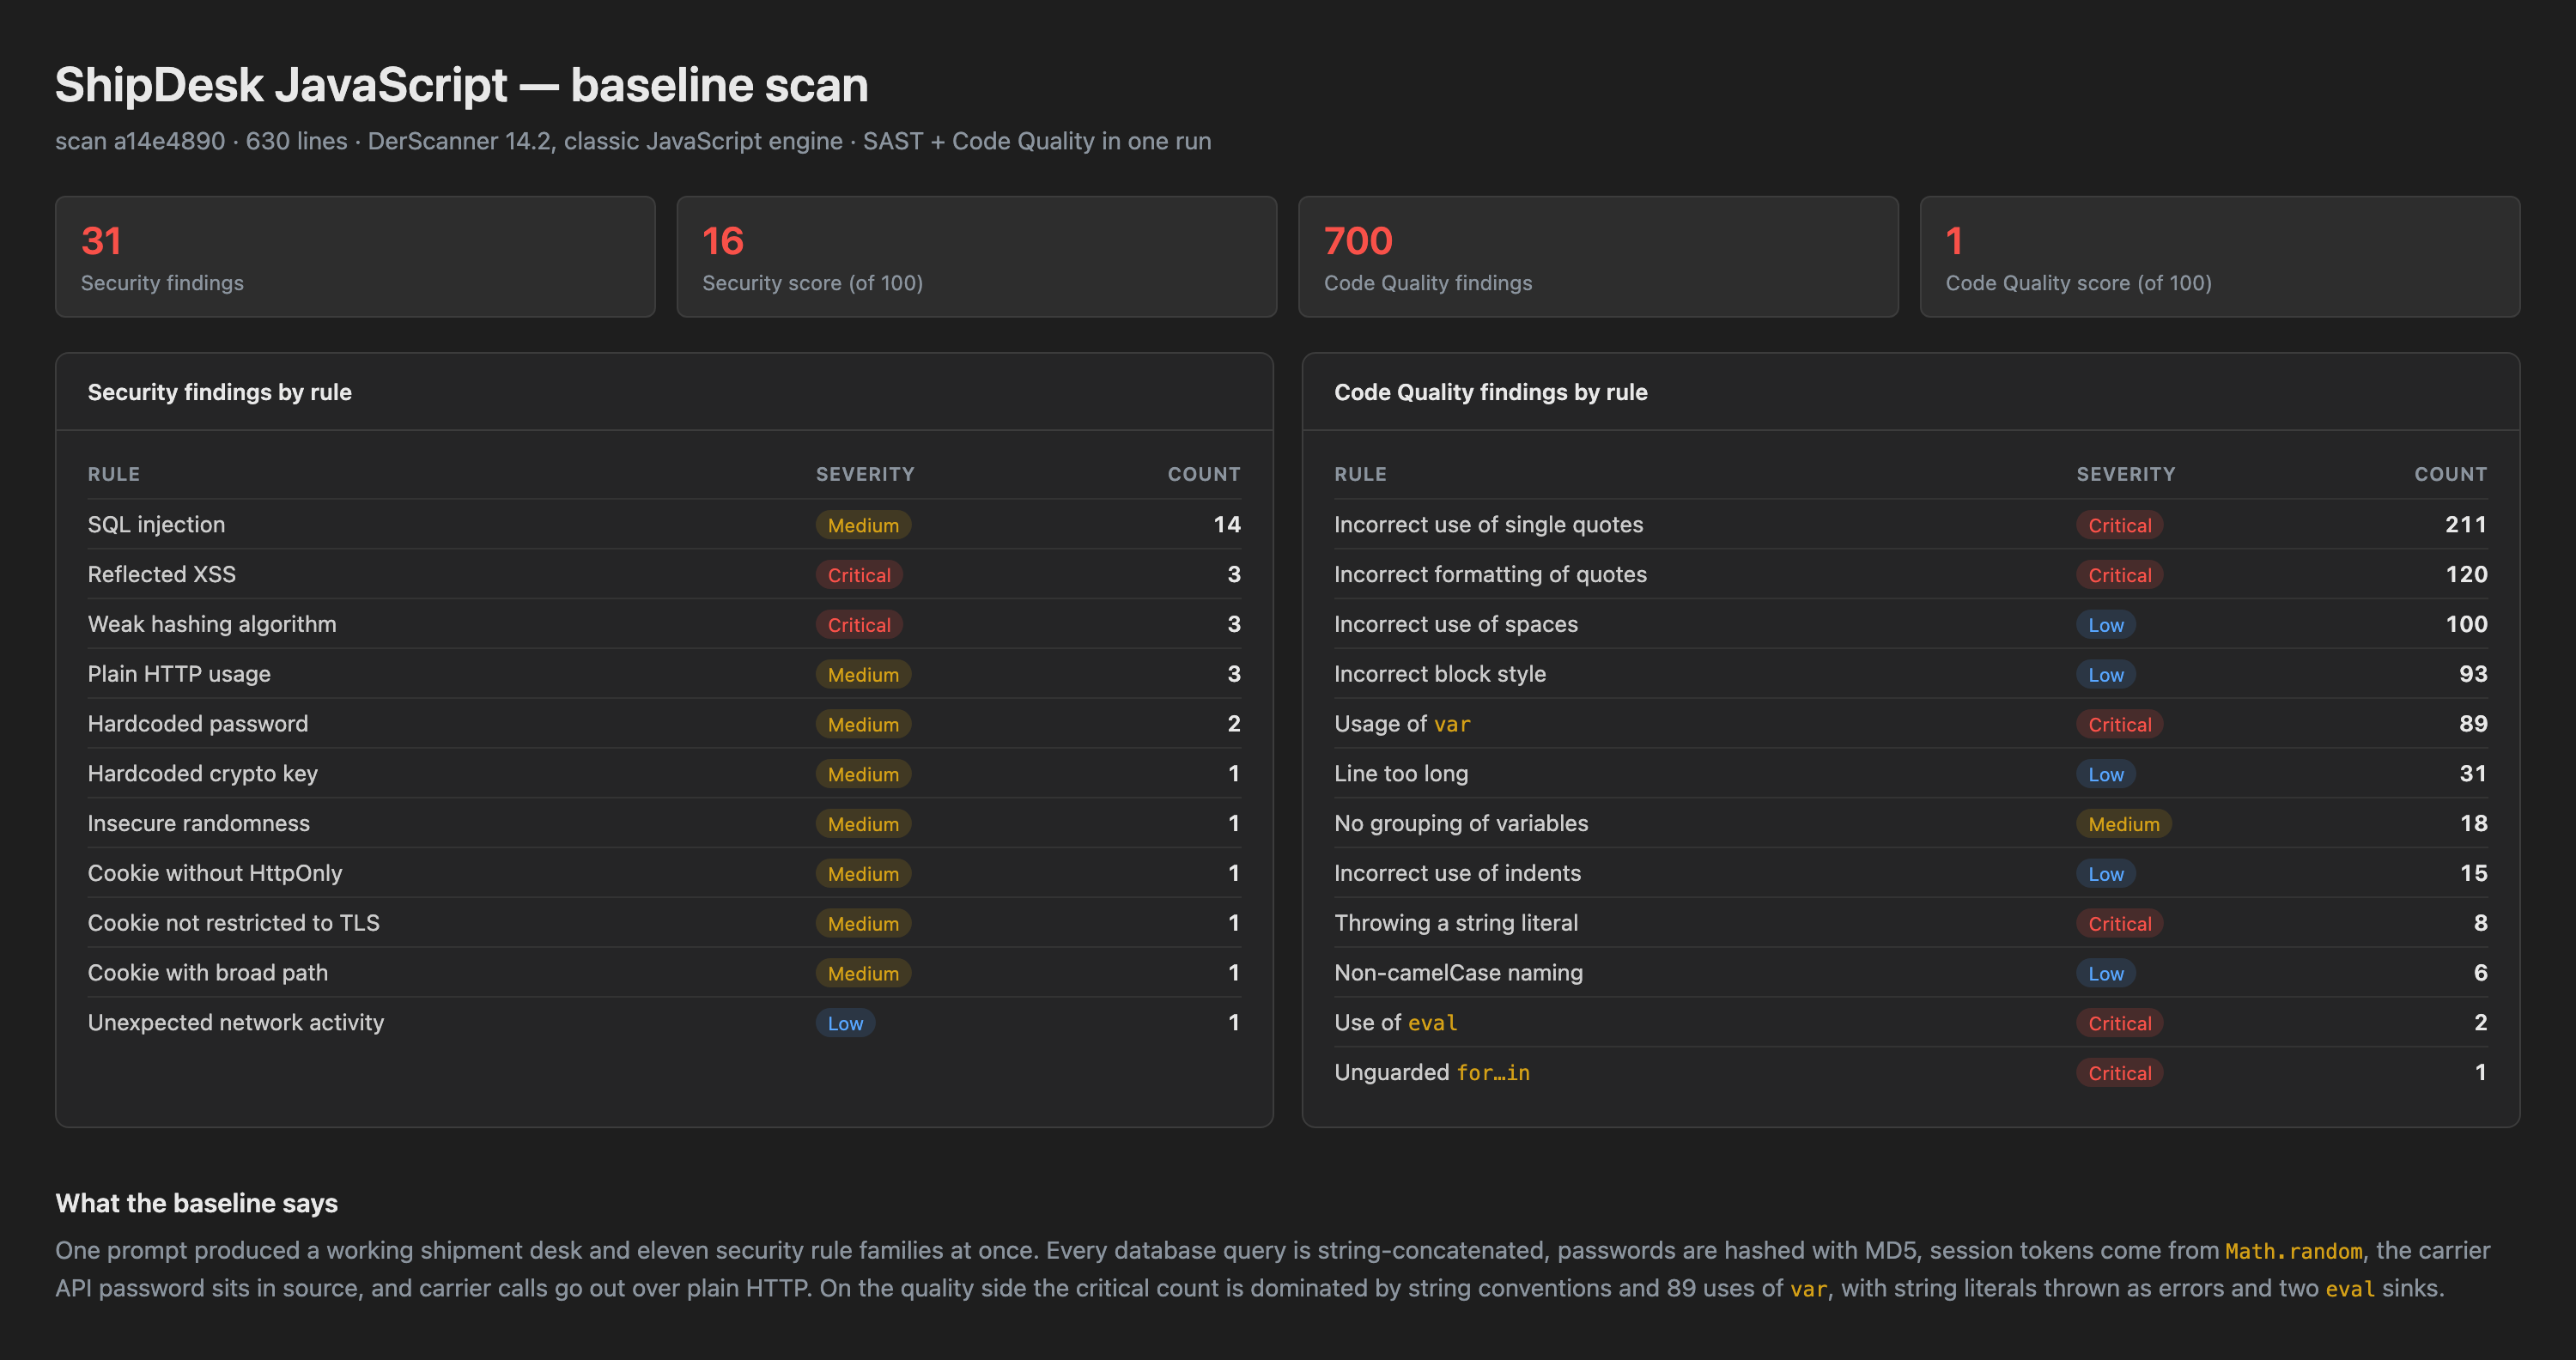Image resolution: width=2576 pixels, height=1360 pixels.
Task: Select the Incorrect use of indents rule
Action: pyautogui.click(x=1457, y=873)
